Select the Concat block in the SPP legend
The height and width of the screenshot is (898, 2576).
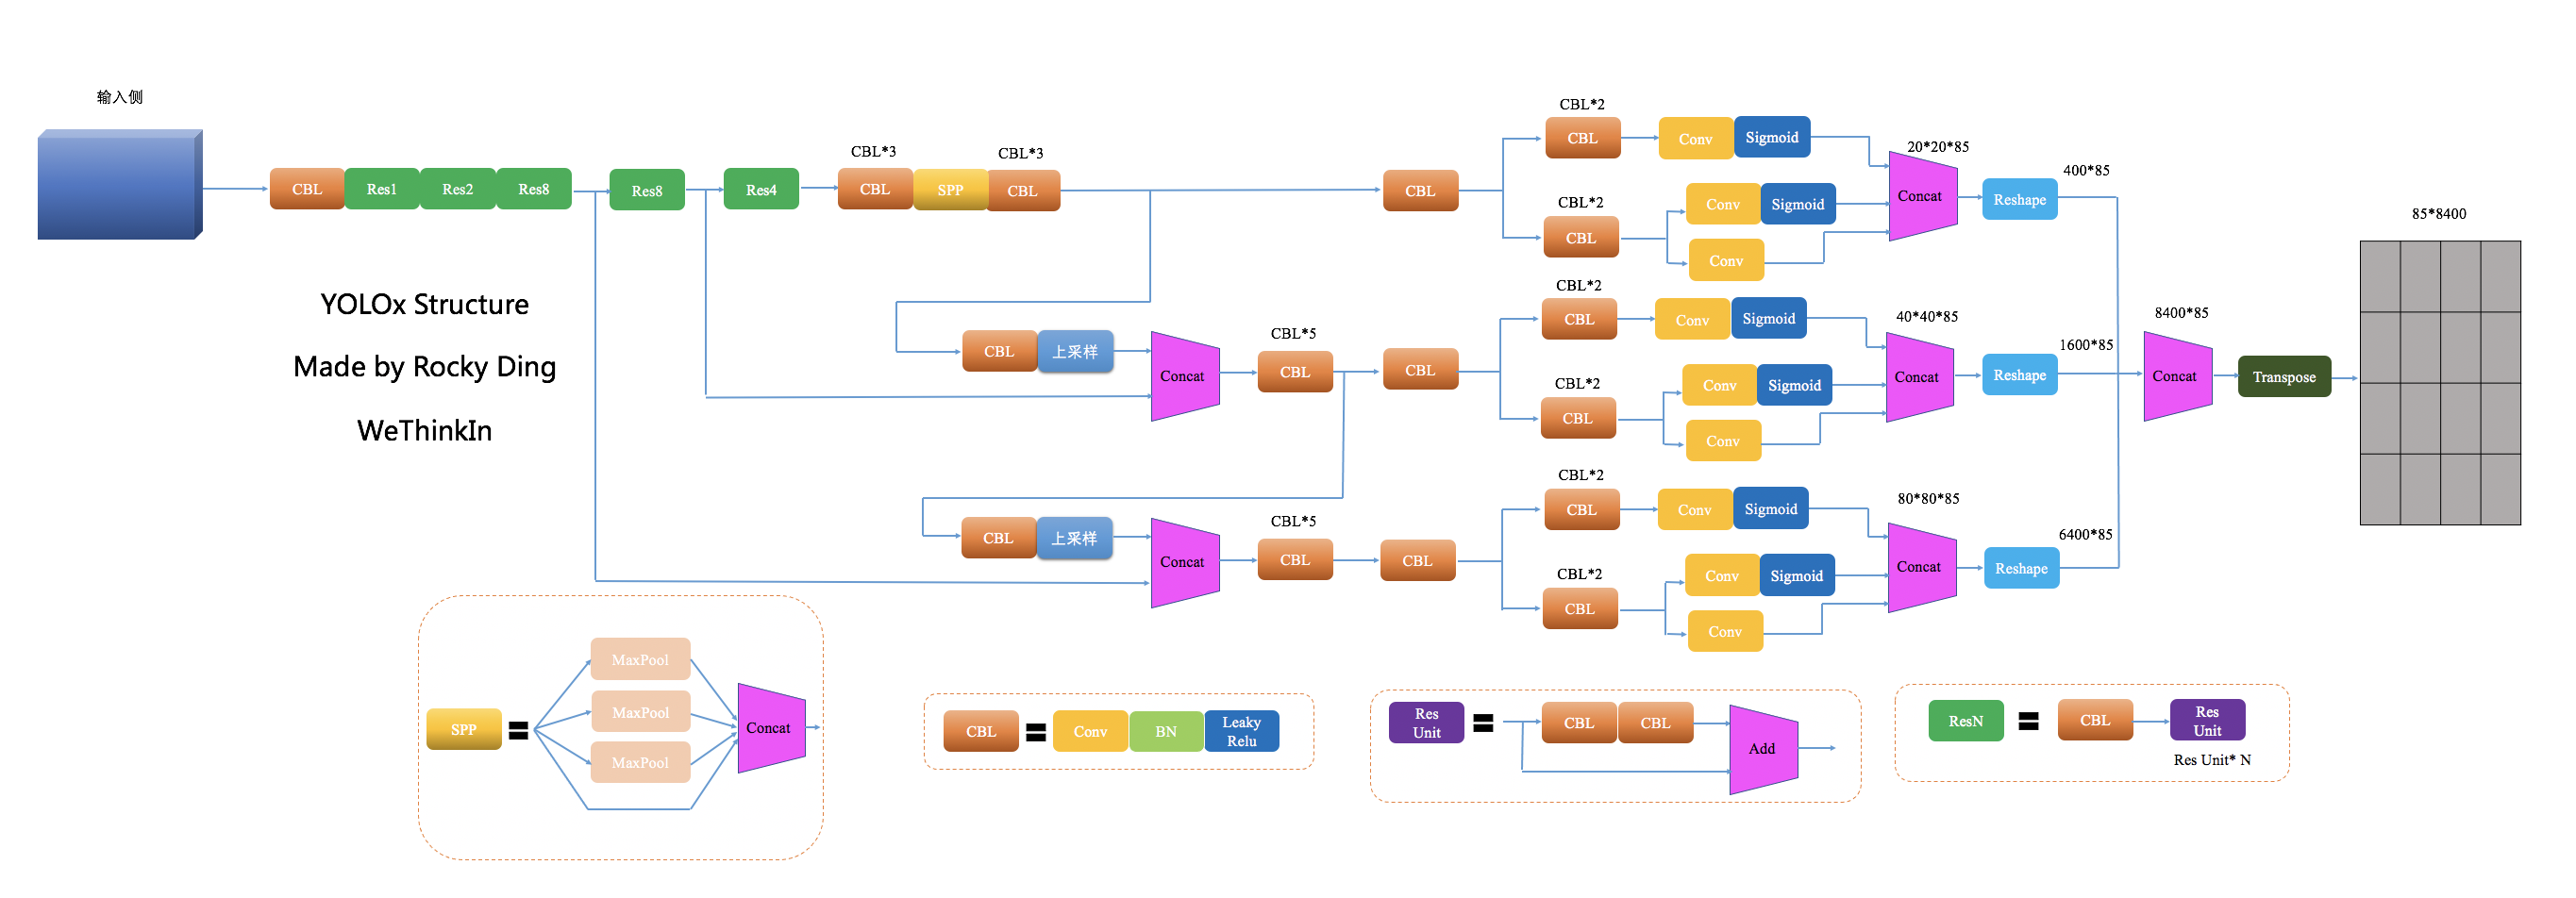click(x=771, y=728)
